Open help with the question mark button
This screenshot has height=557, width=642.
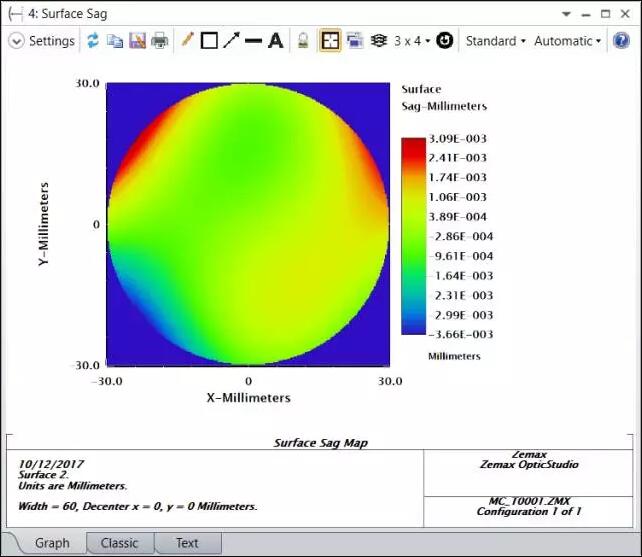(621, 41)
